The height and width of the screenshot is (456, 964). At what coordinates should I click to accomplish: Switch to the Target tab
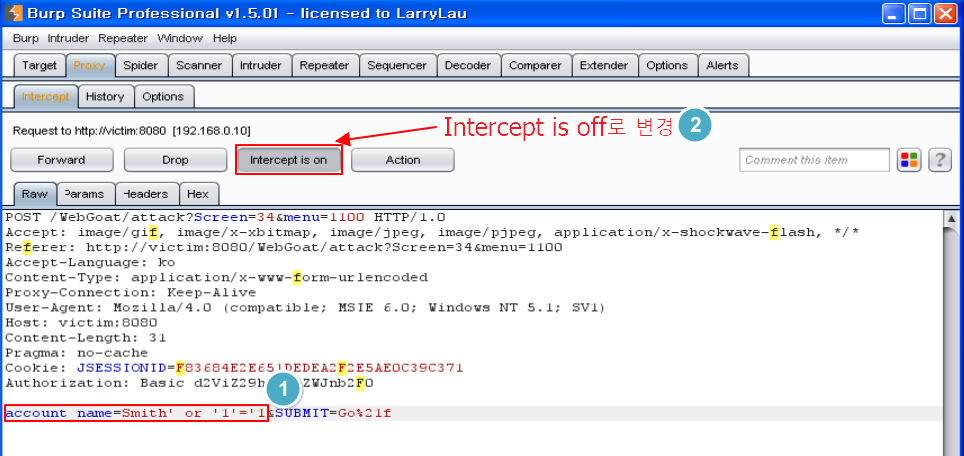pos(39,65)
